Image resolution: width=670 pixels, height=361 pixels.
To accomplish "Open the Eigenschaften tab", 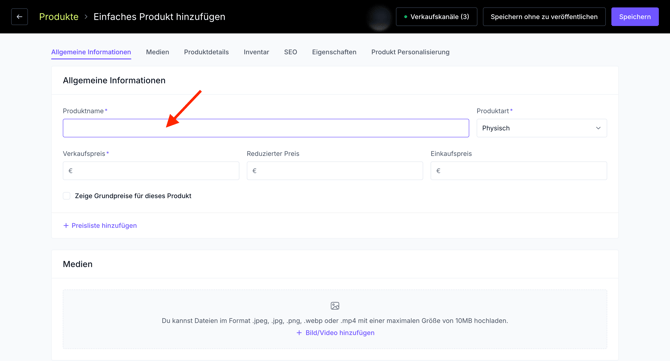I will point(334,52).
